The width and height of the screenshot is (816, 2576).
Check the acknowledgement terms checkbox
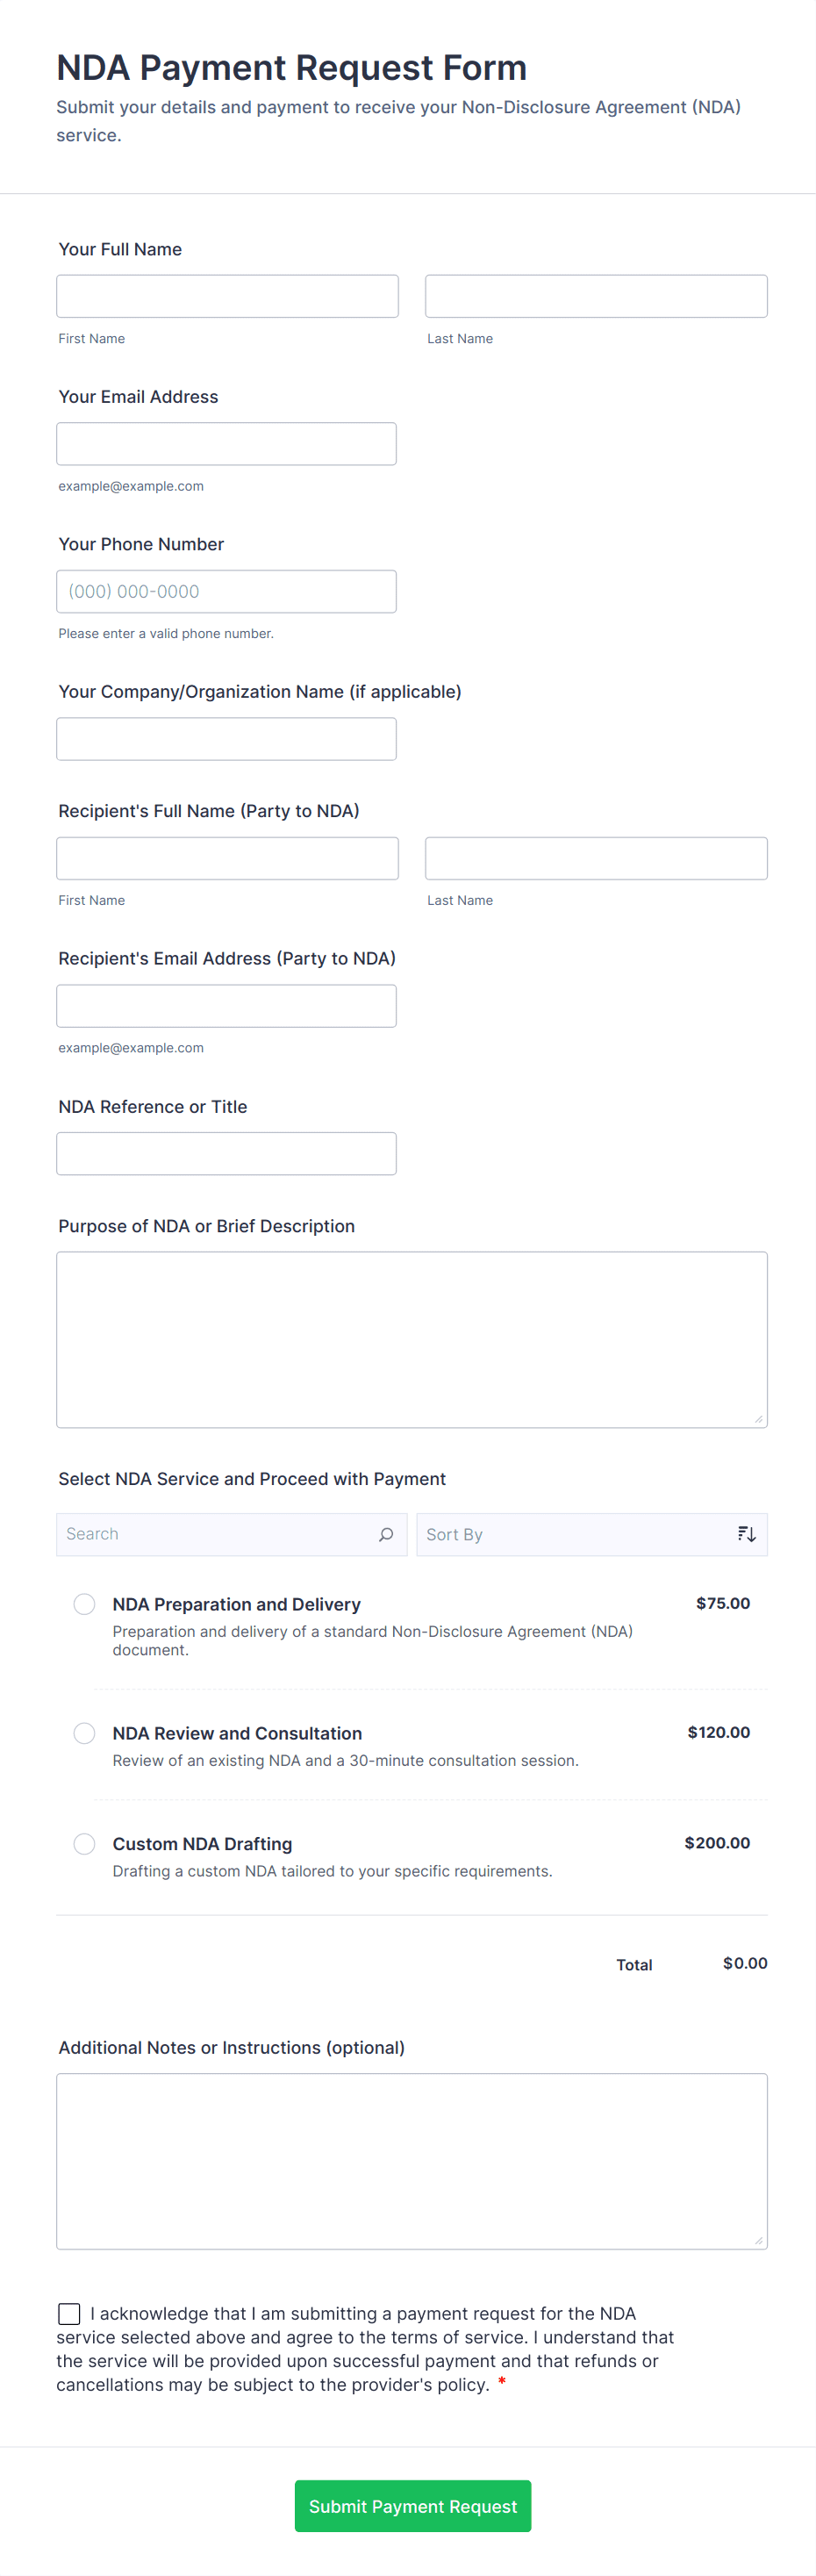coord(69,2313)
